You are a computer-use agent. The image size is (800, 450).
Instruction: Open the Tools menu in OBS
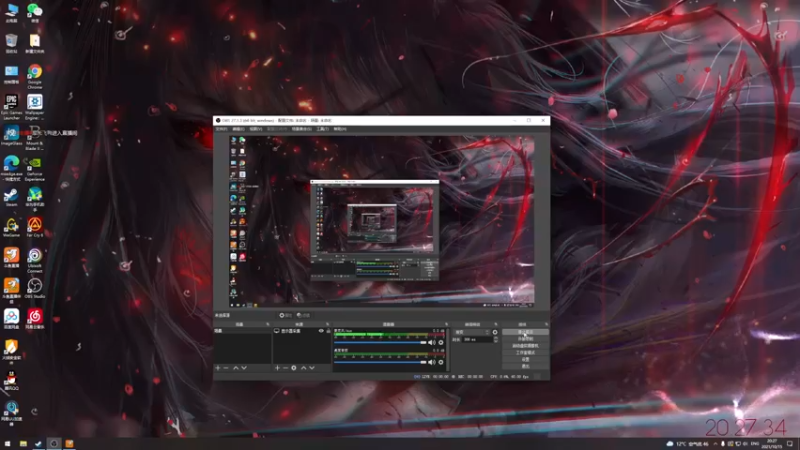322,129
